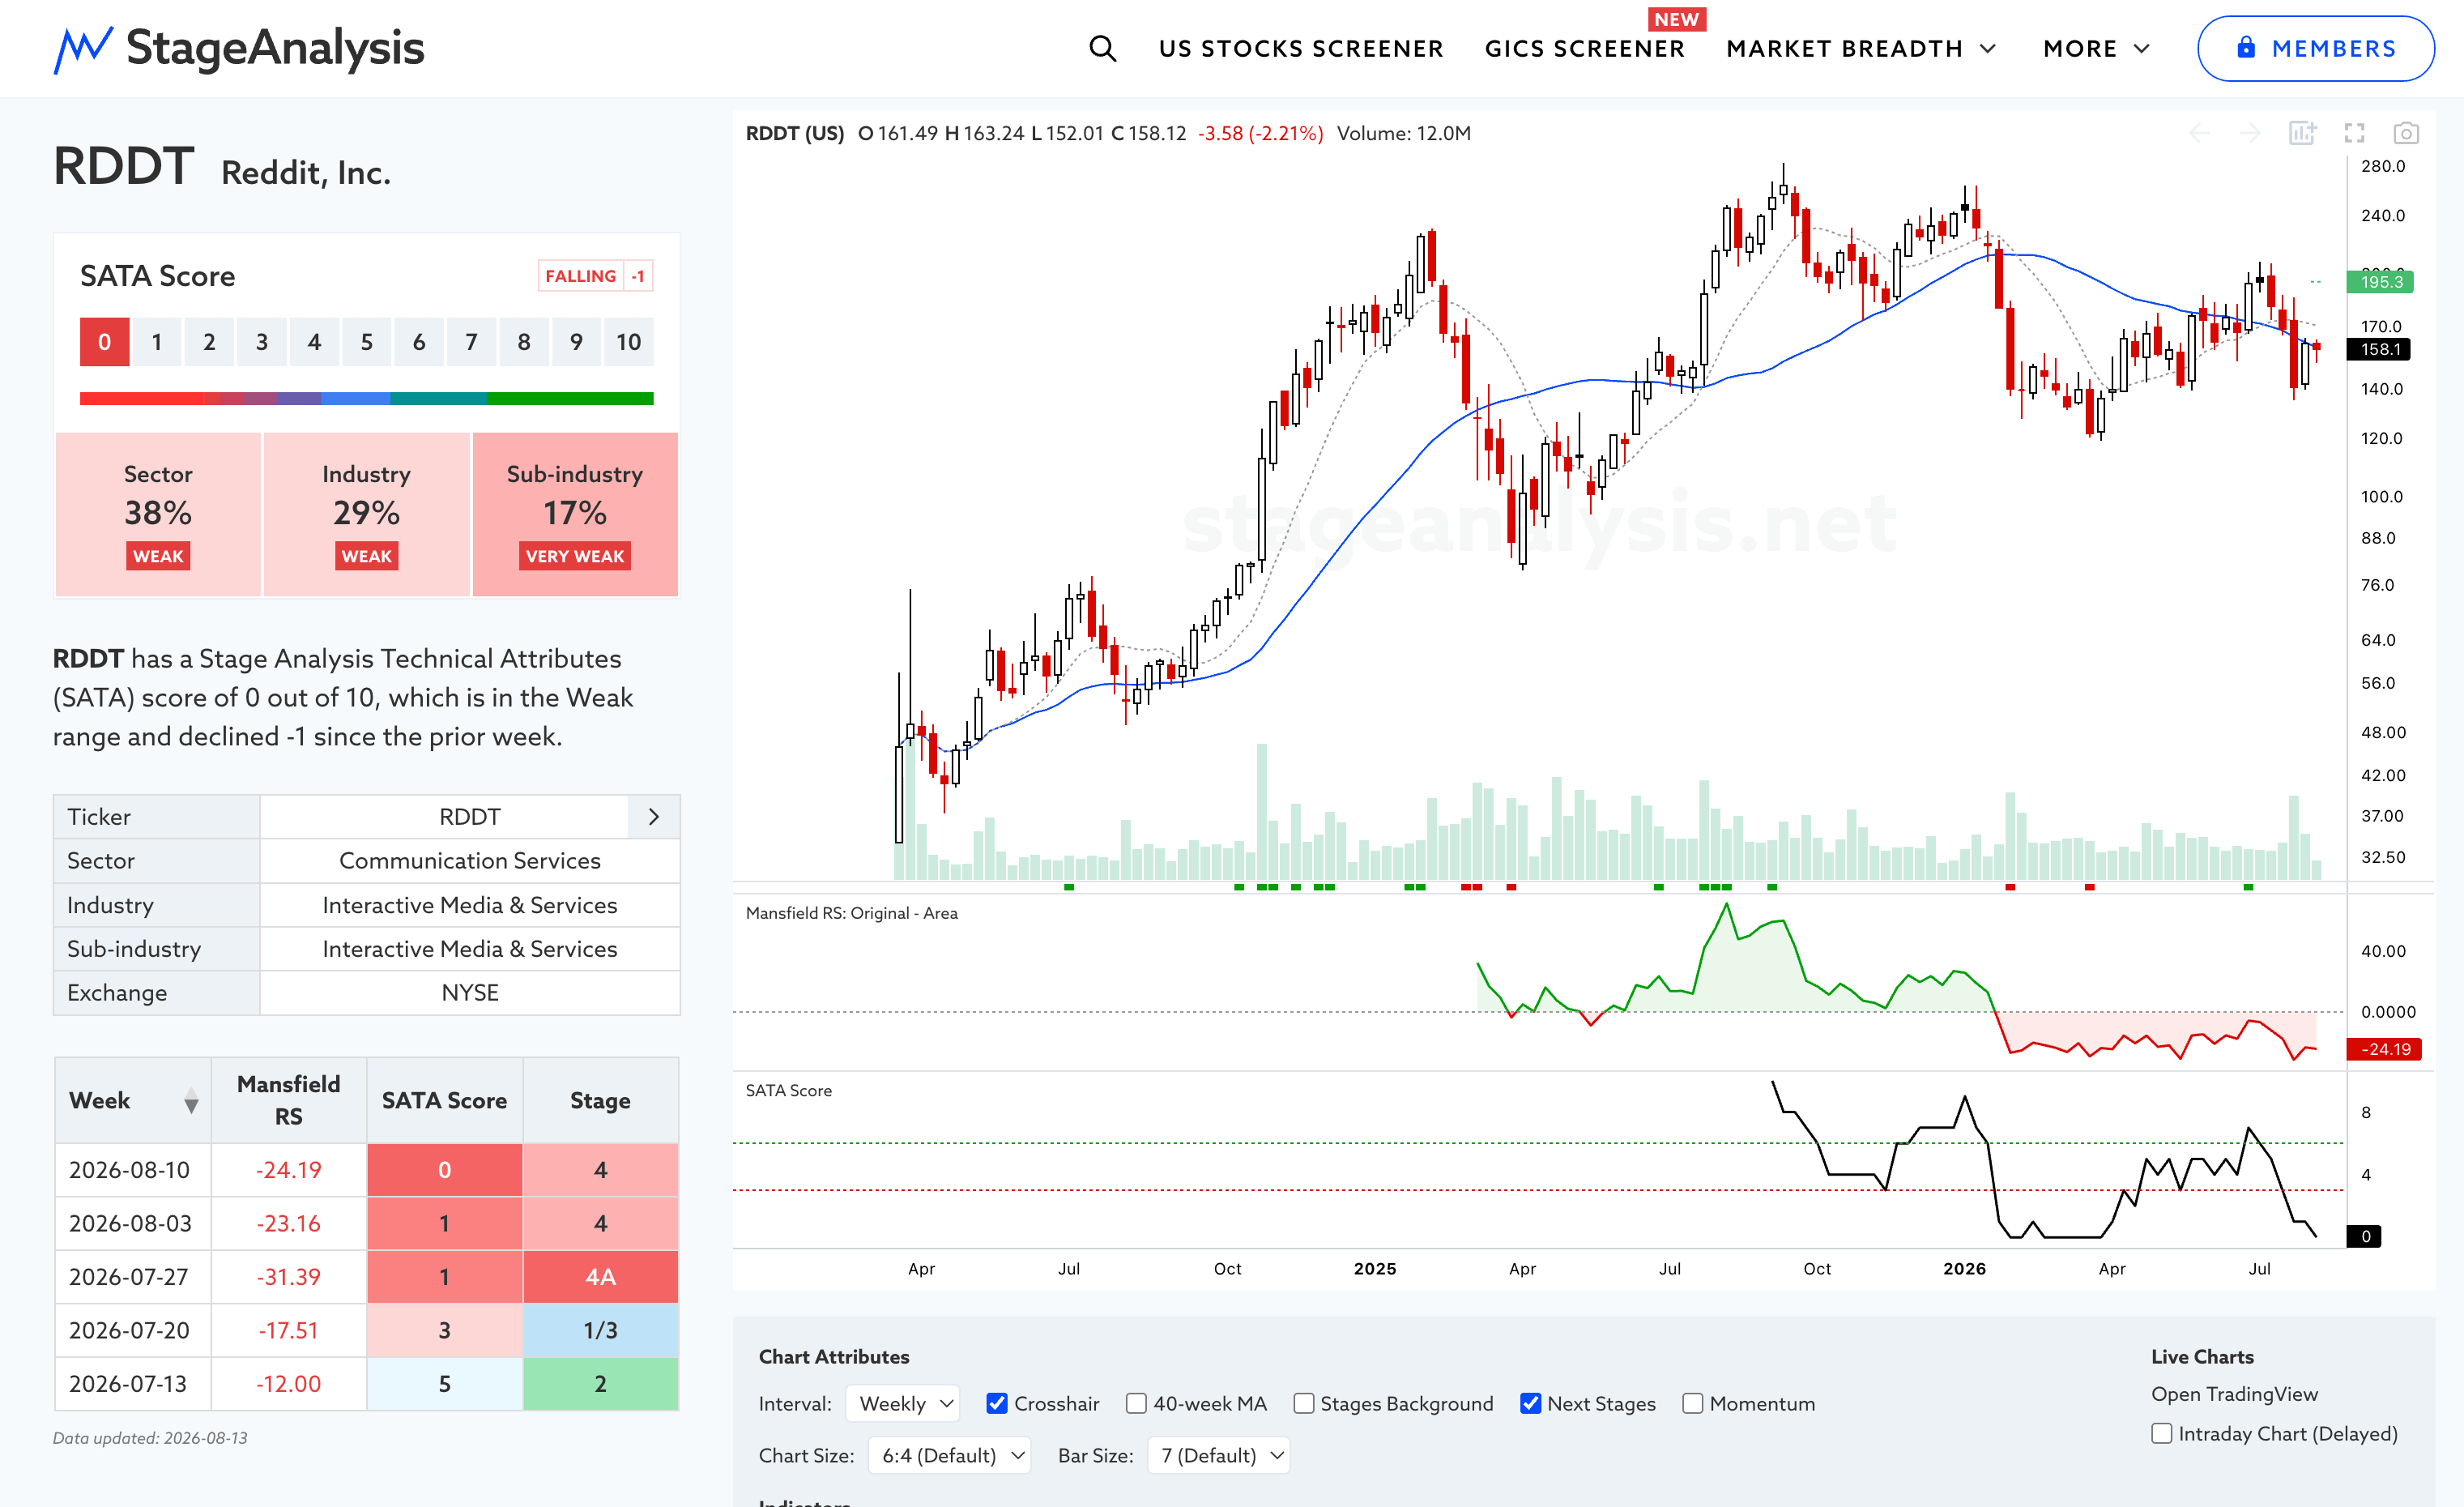Screen dimensions: 2464x1507
Task: Select score 5 on the SATA scale
Action: click(366, 342)
